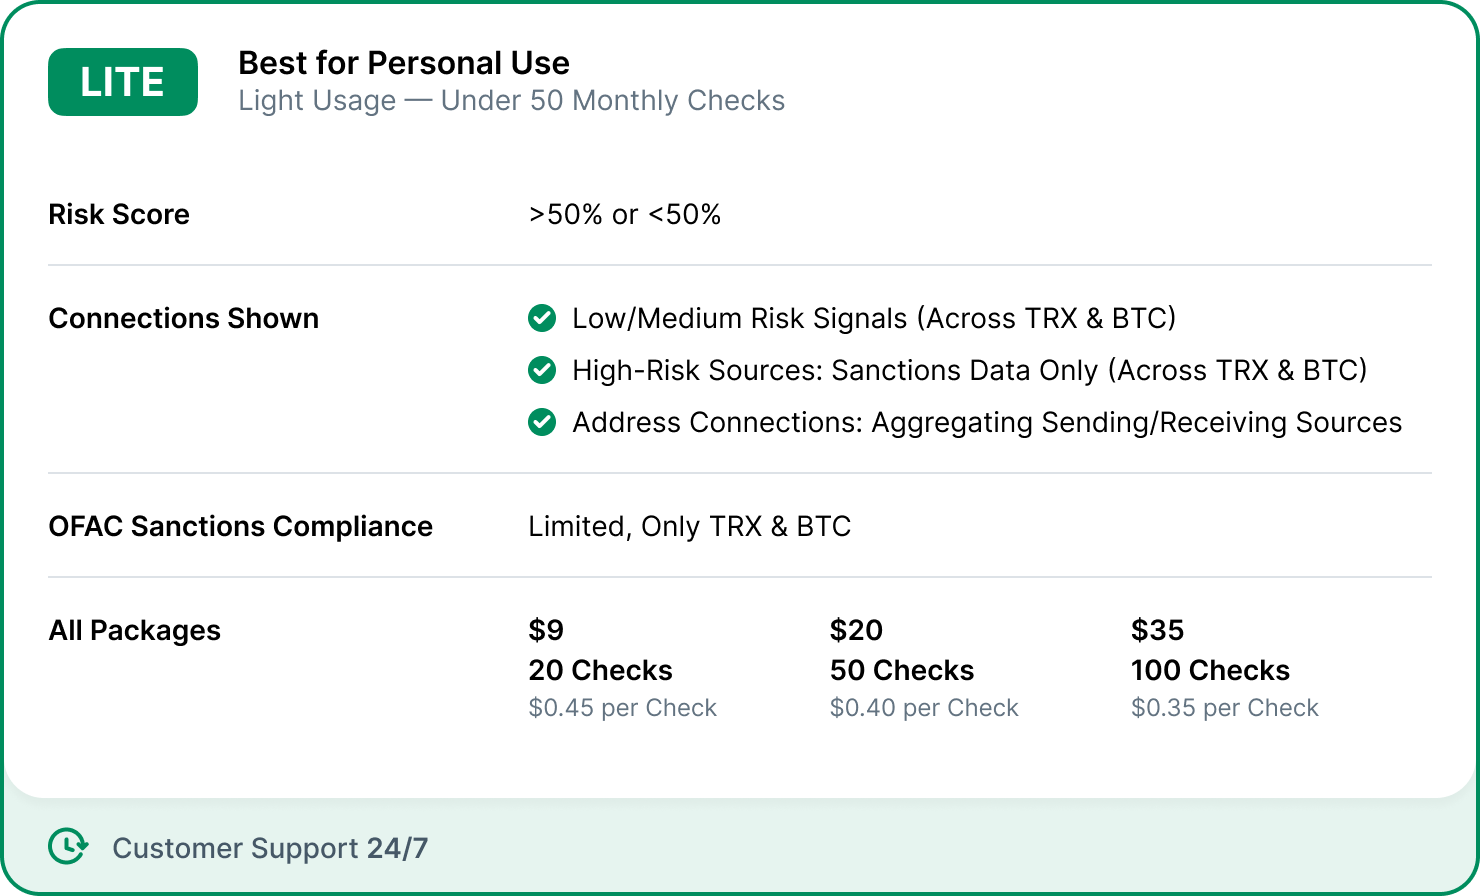Click the Connections Shown row label
1480x896 pixels.
pyautogui.click(x=184, y=318)
